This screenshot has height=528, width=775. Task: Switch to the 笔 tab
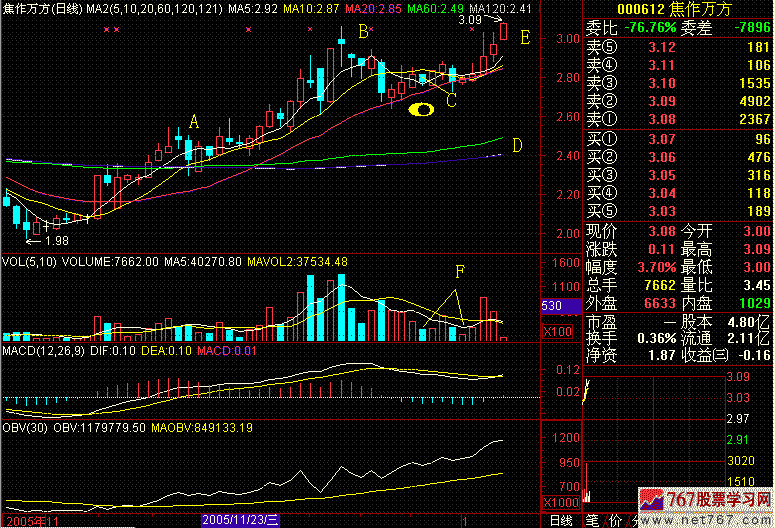pyautogui.click(x=592, y=520)
